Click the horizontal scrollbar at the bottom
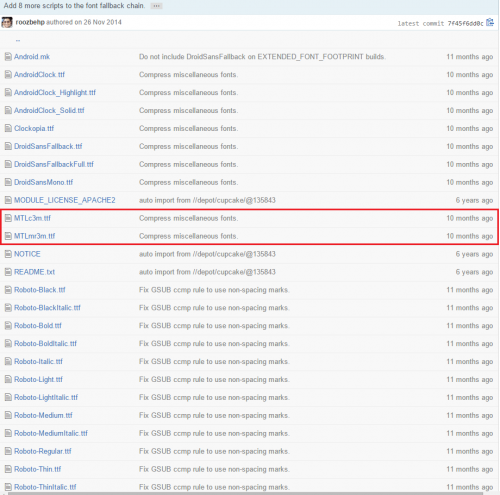This screenshot has width=500, height=495. coord(246,493)
